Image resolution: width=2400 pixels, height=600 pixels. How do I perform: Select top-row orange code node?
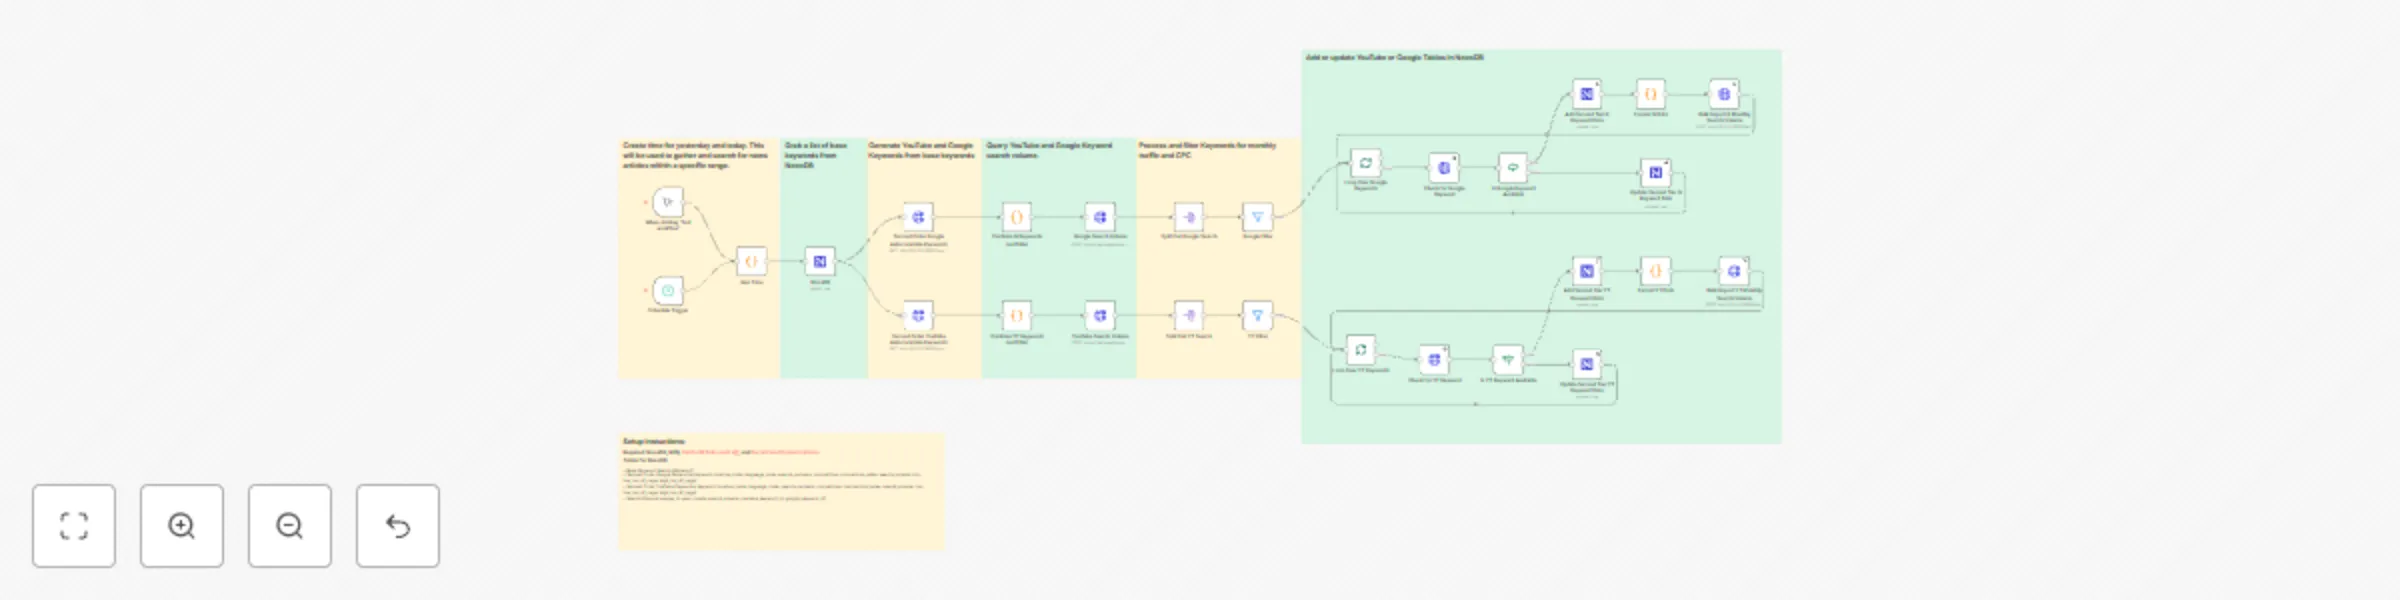[1650, 94]
